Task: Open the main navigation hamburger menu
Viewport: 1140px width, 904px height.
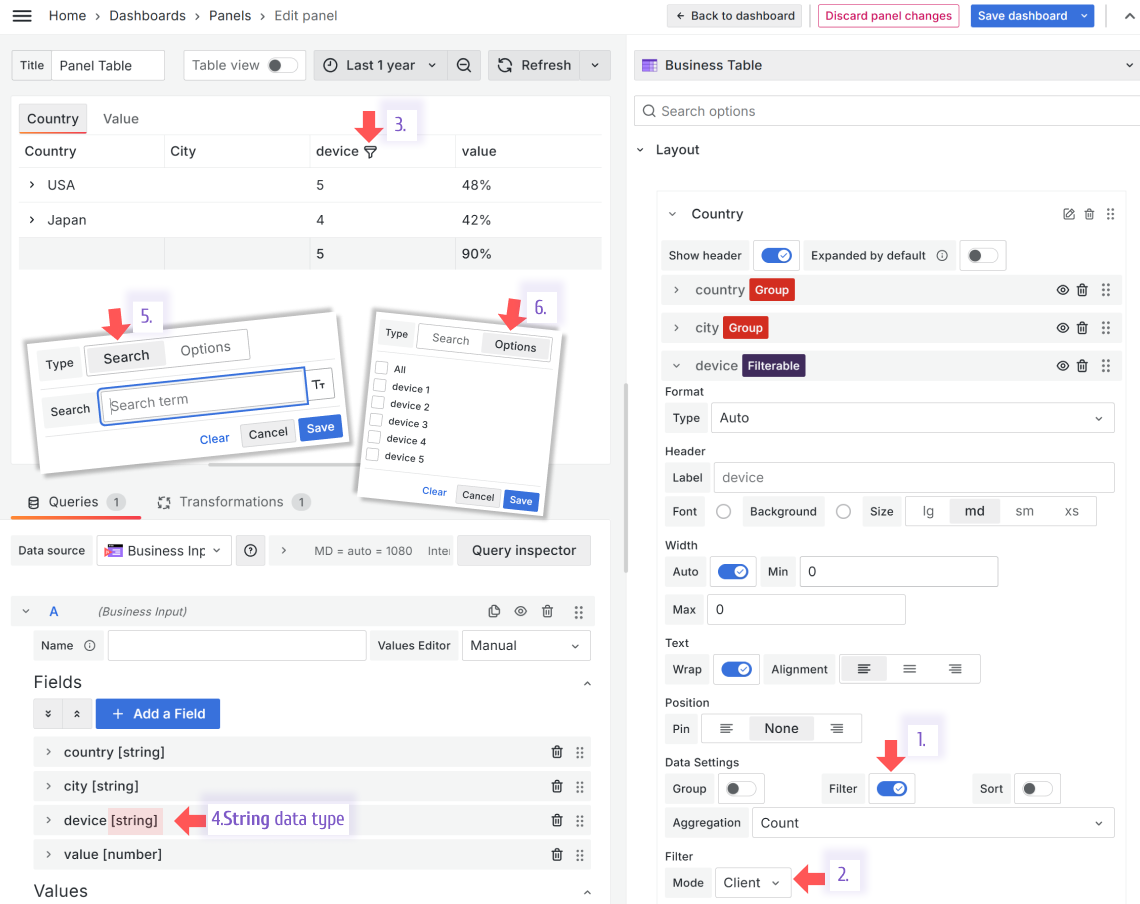Action: point(21,15)
